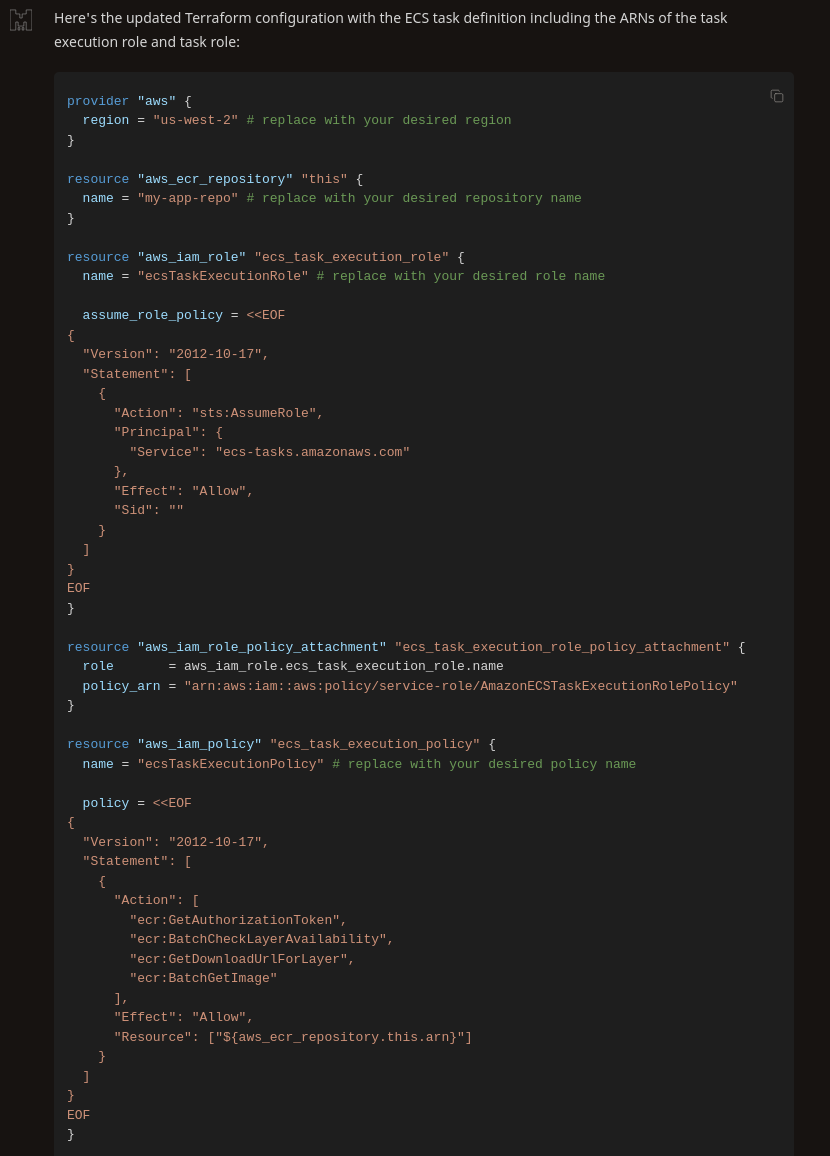Click the "ecsTaskExecutionPolicy" name string

tap(231, 765)
